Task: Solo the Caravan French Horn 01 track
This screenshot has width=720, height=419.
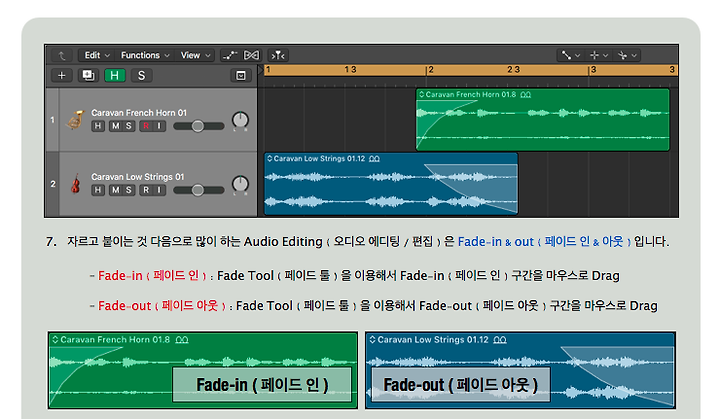Action: pyautogui.click(x=129, y=126)
